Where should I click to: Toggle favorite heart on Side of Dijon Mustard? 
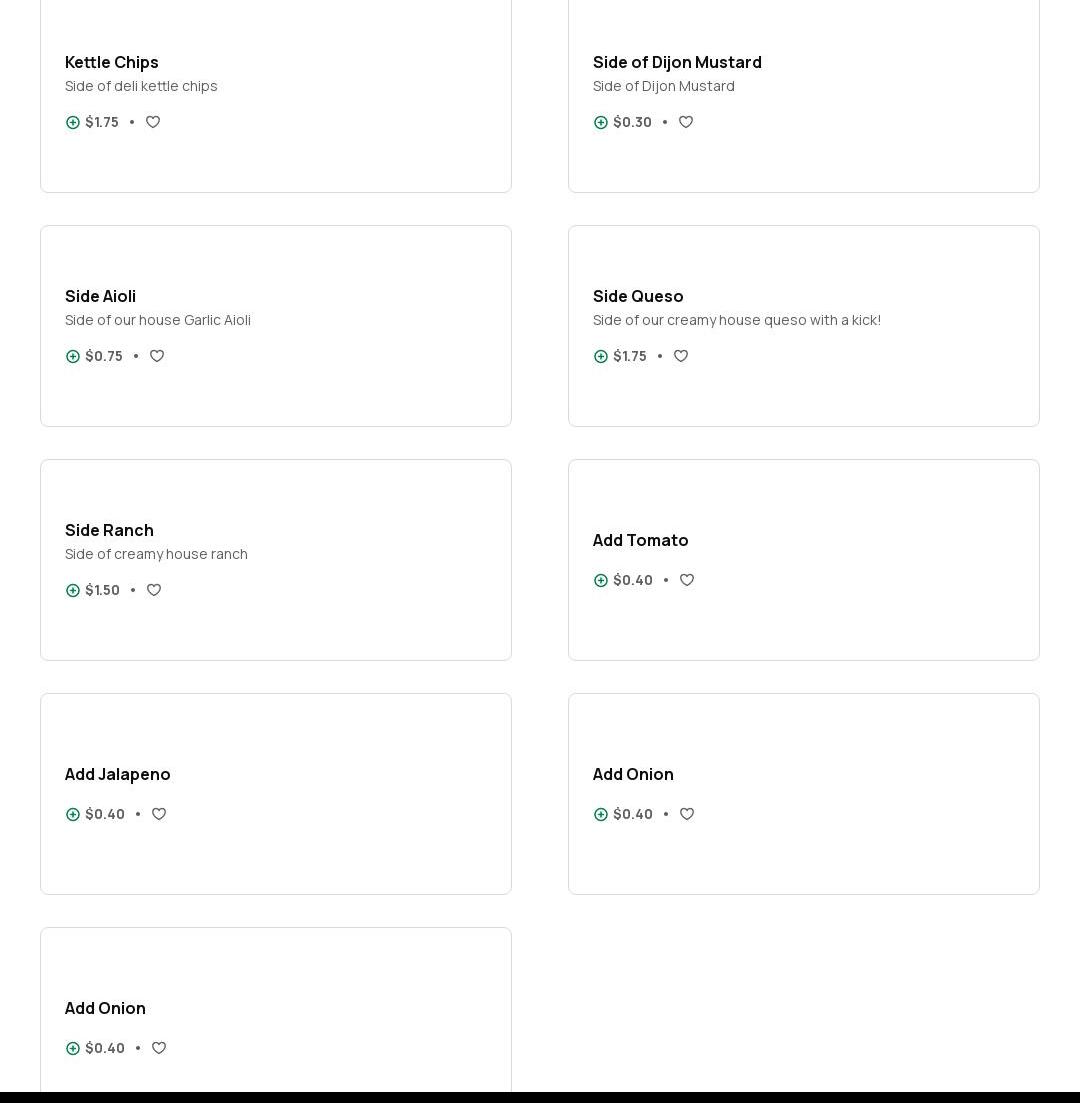686,122
